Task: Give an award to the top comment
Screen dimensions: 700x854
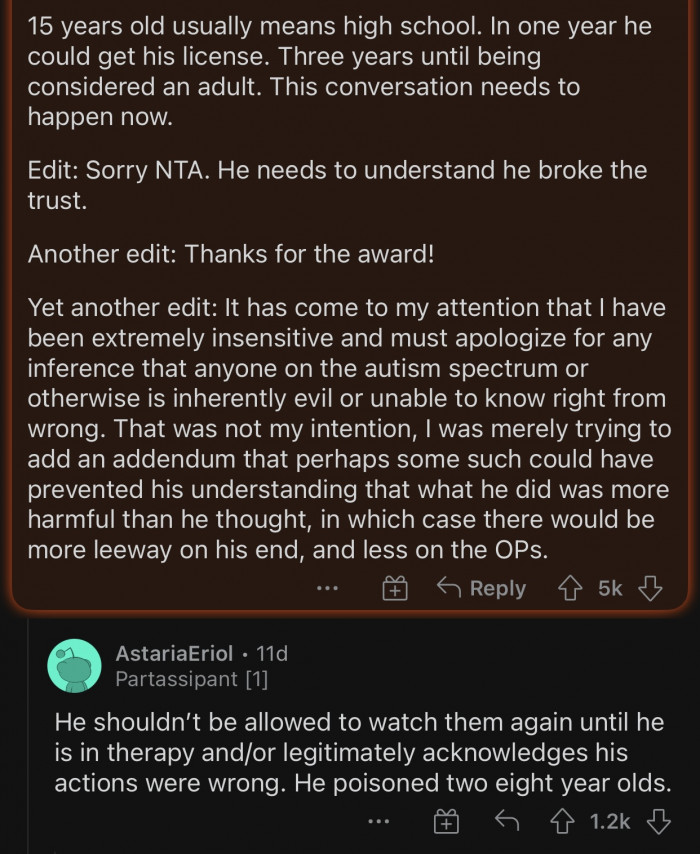Action: click(396, 588)
